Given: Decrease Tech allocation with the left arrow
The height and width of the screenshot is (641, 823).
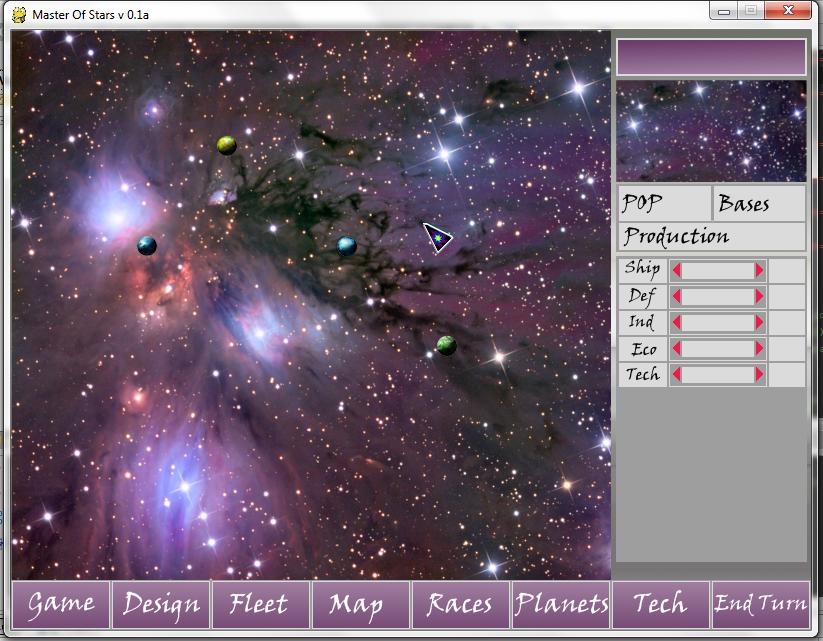Looking at the screenshot, I should click(x=677, y=375).
